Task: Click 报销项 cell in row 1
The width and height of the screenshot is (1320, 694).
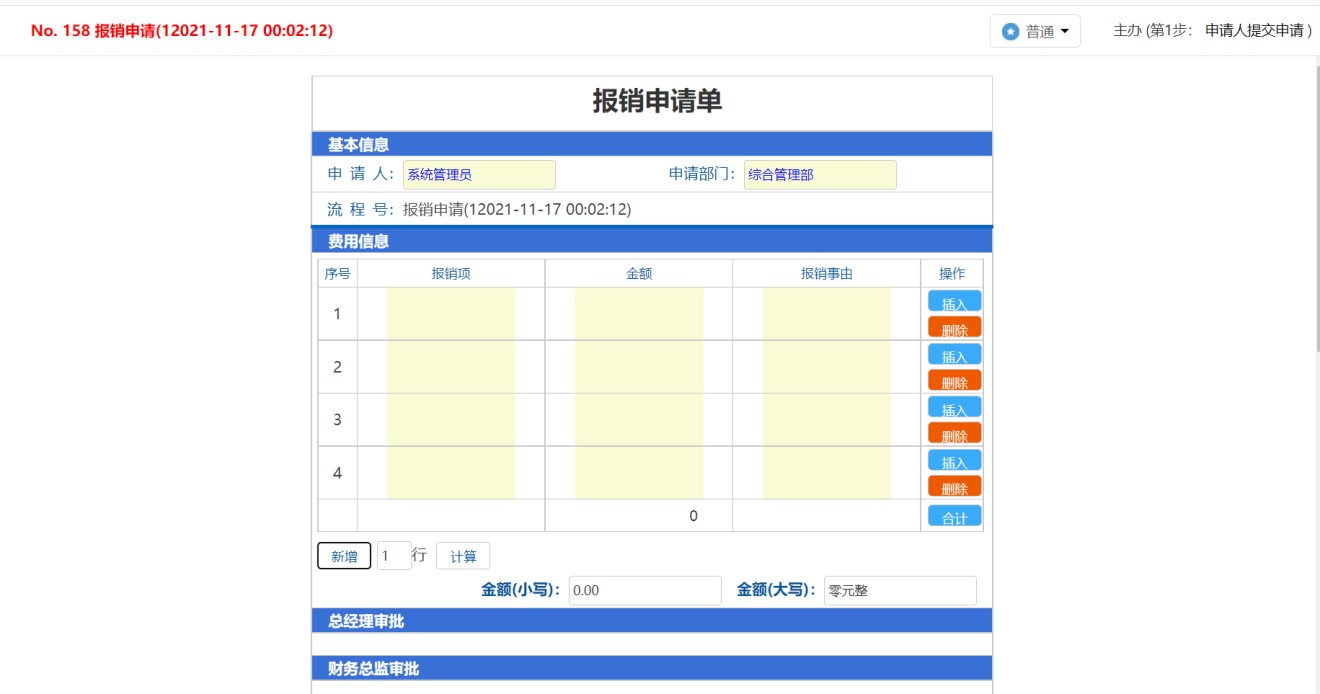Action: click(451, 314)
